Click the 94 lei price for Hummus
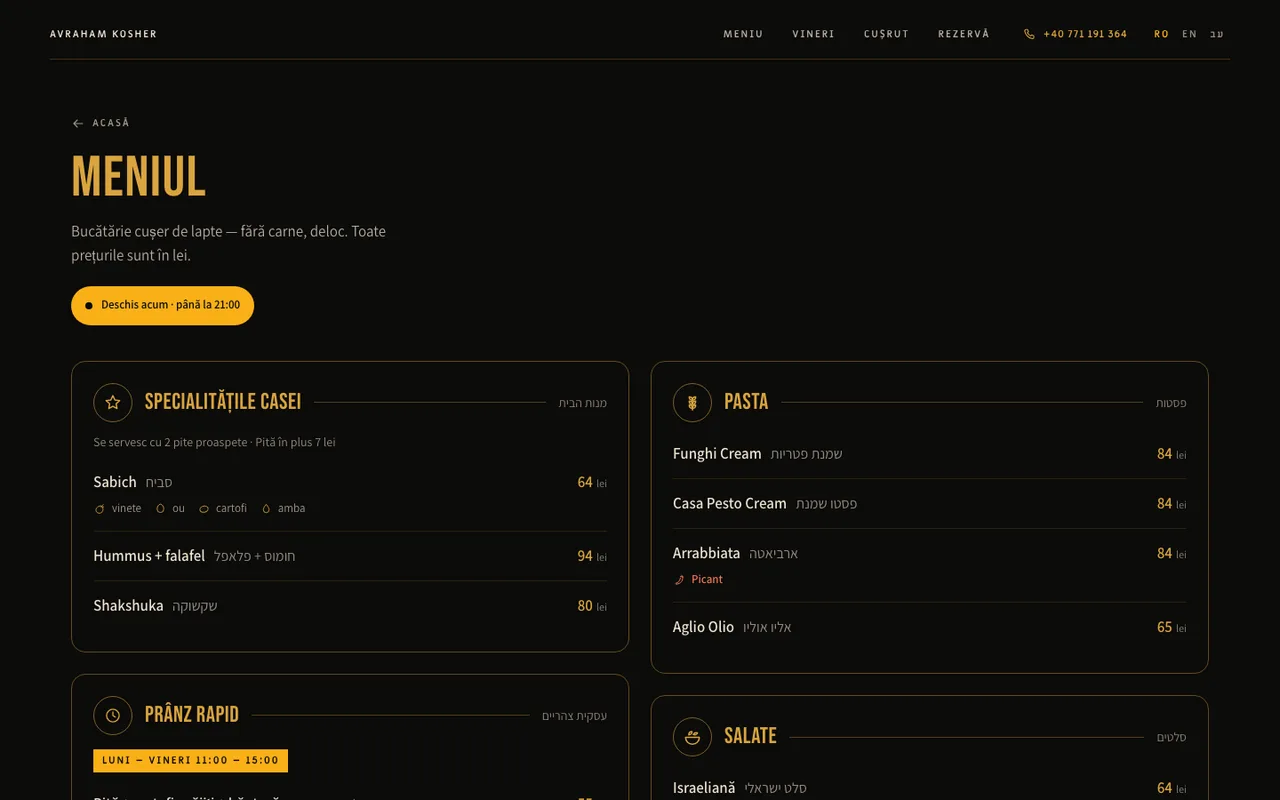 point(592,556)
